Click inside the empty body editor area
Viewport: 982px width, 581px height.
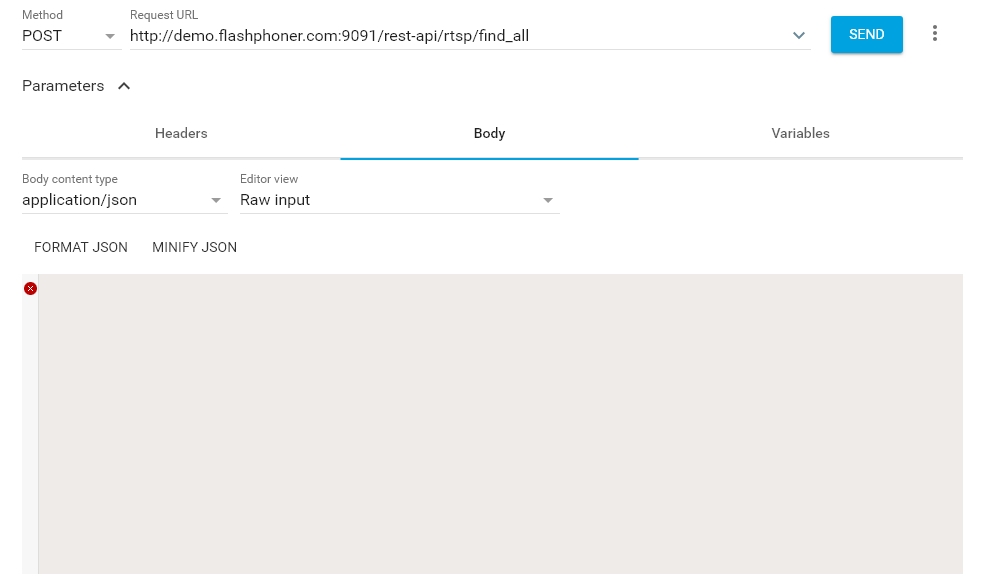(500, 420)
